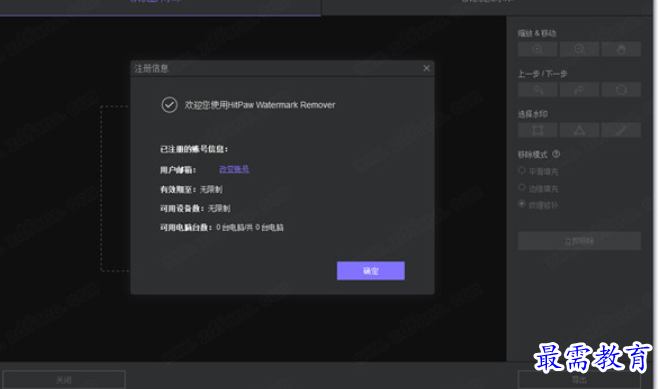This screenshot has height=389, width=658.
Task: Click the 关闭 button at bottom
Action: 64,380
